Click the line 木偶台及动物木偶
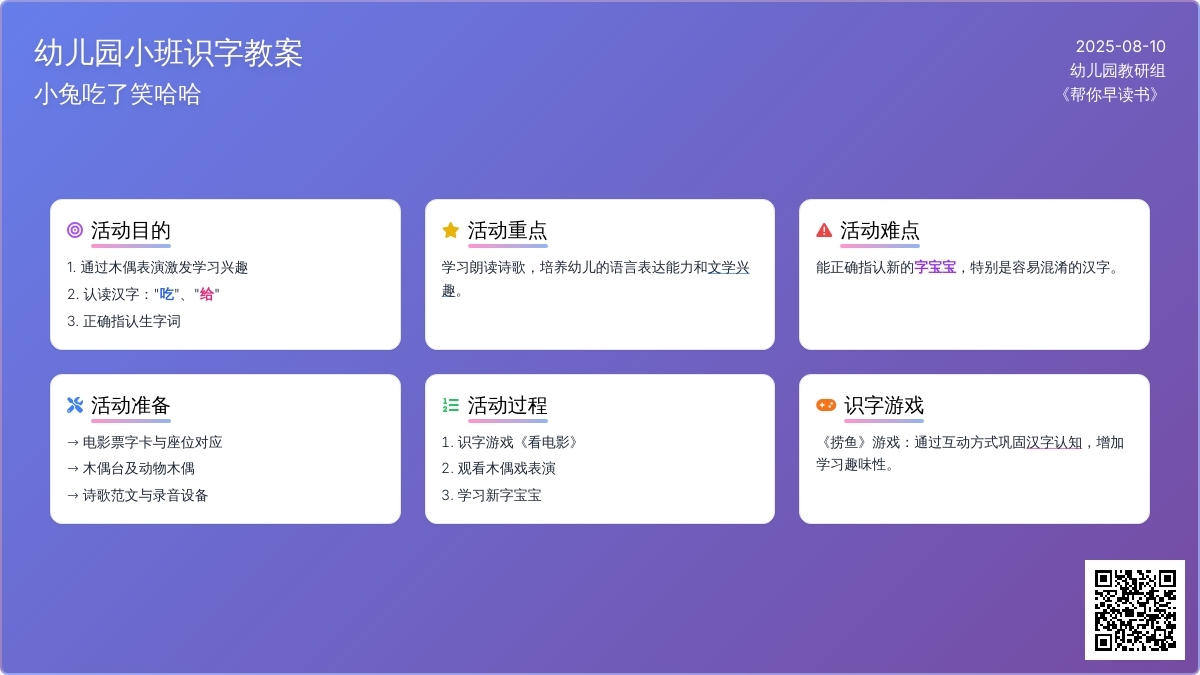Viewport: 1200px width, 675px height. tap(131, 468)
